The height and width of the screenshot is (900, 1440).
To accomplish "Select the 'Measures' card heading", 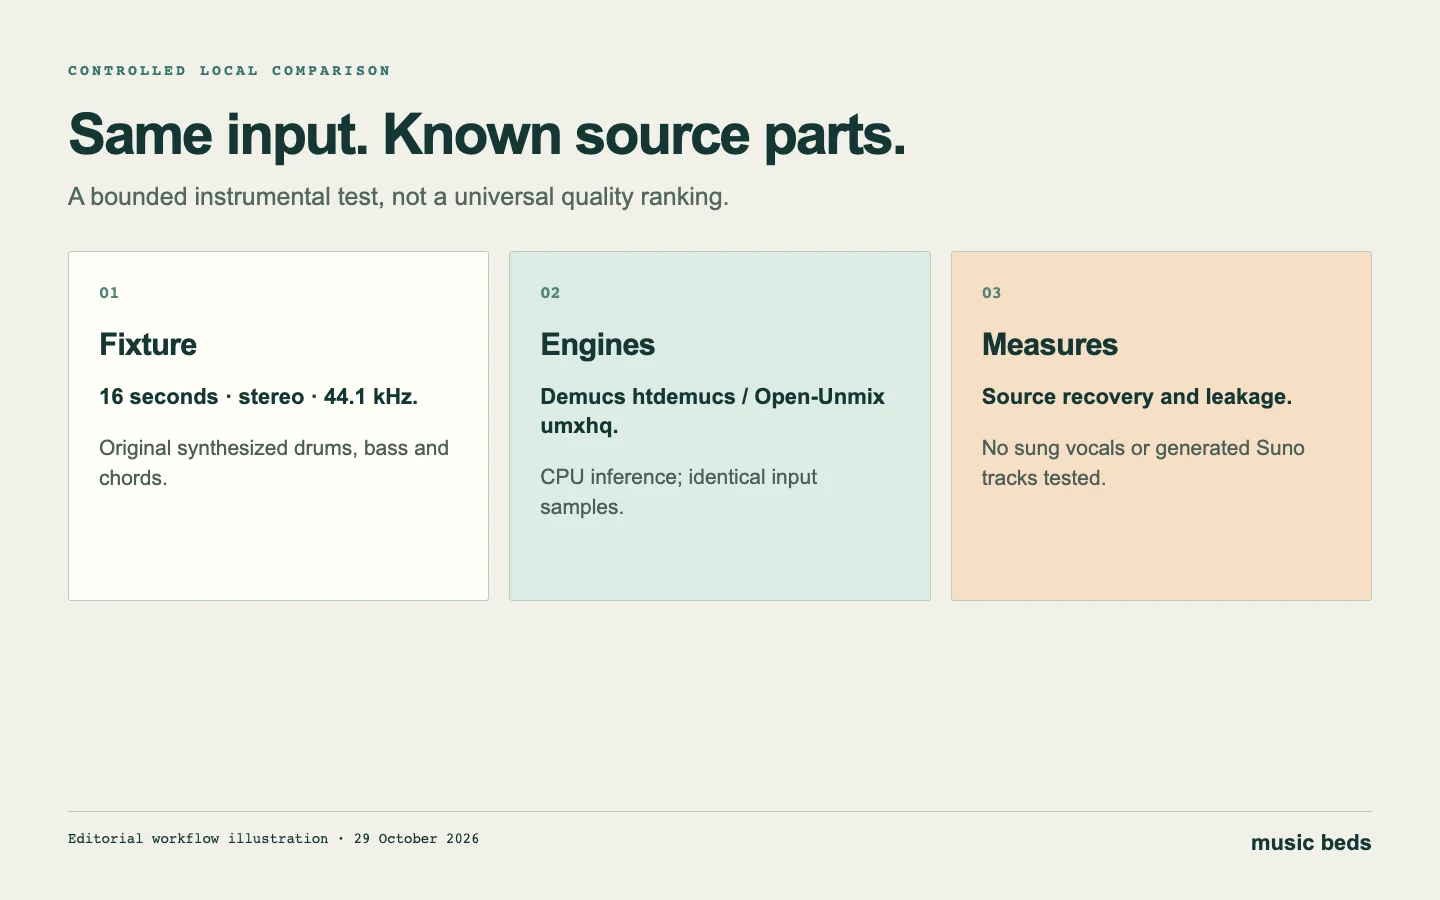I will point(1050,345).
